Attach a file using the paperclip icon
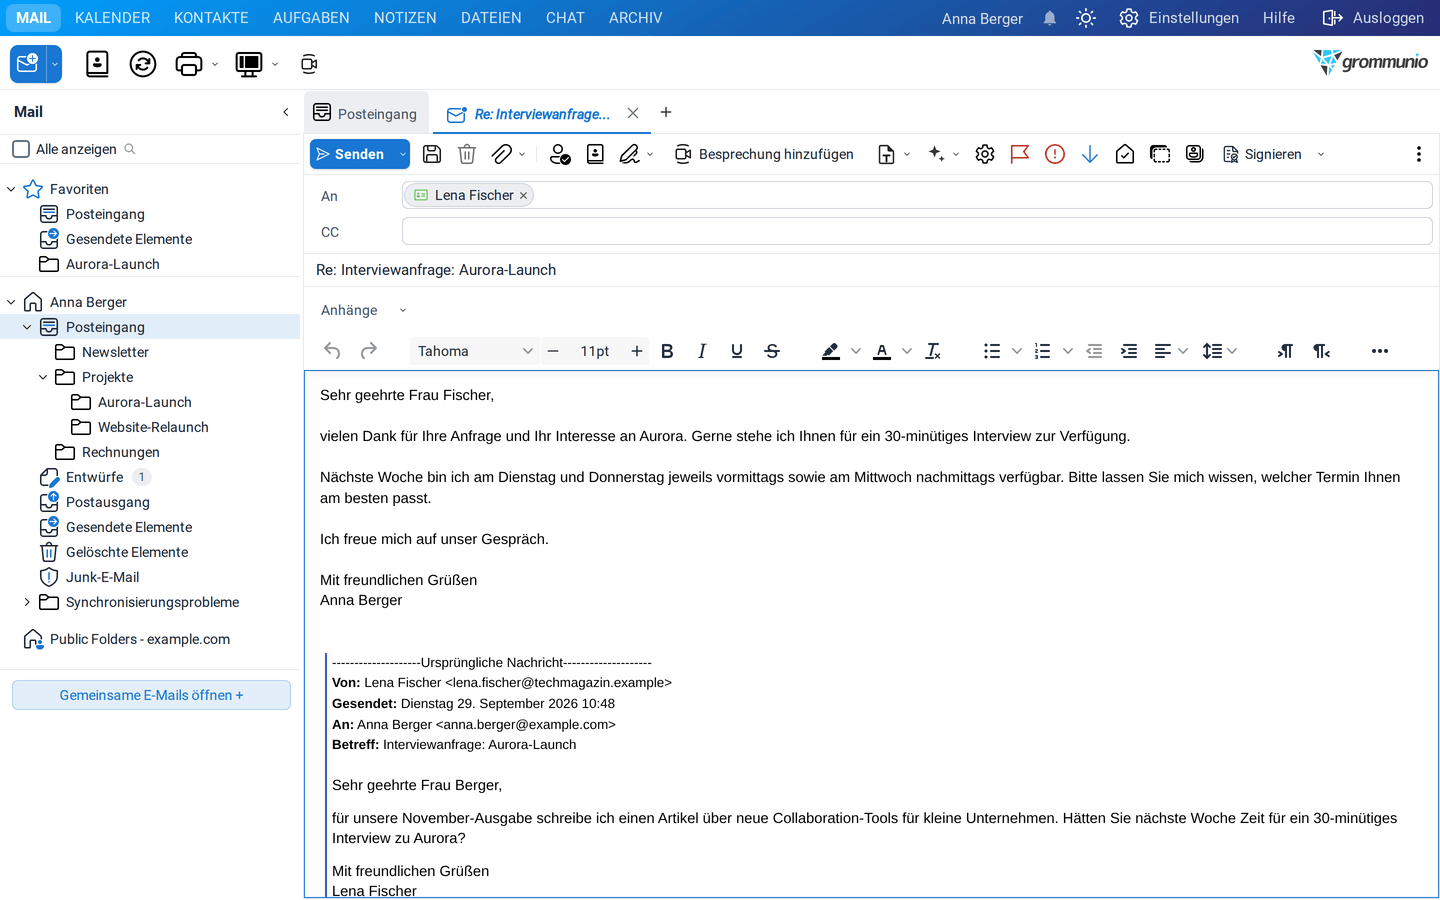The height and width of the screenshot is (900, 1440). tap(502, 154)
